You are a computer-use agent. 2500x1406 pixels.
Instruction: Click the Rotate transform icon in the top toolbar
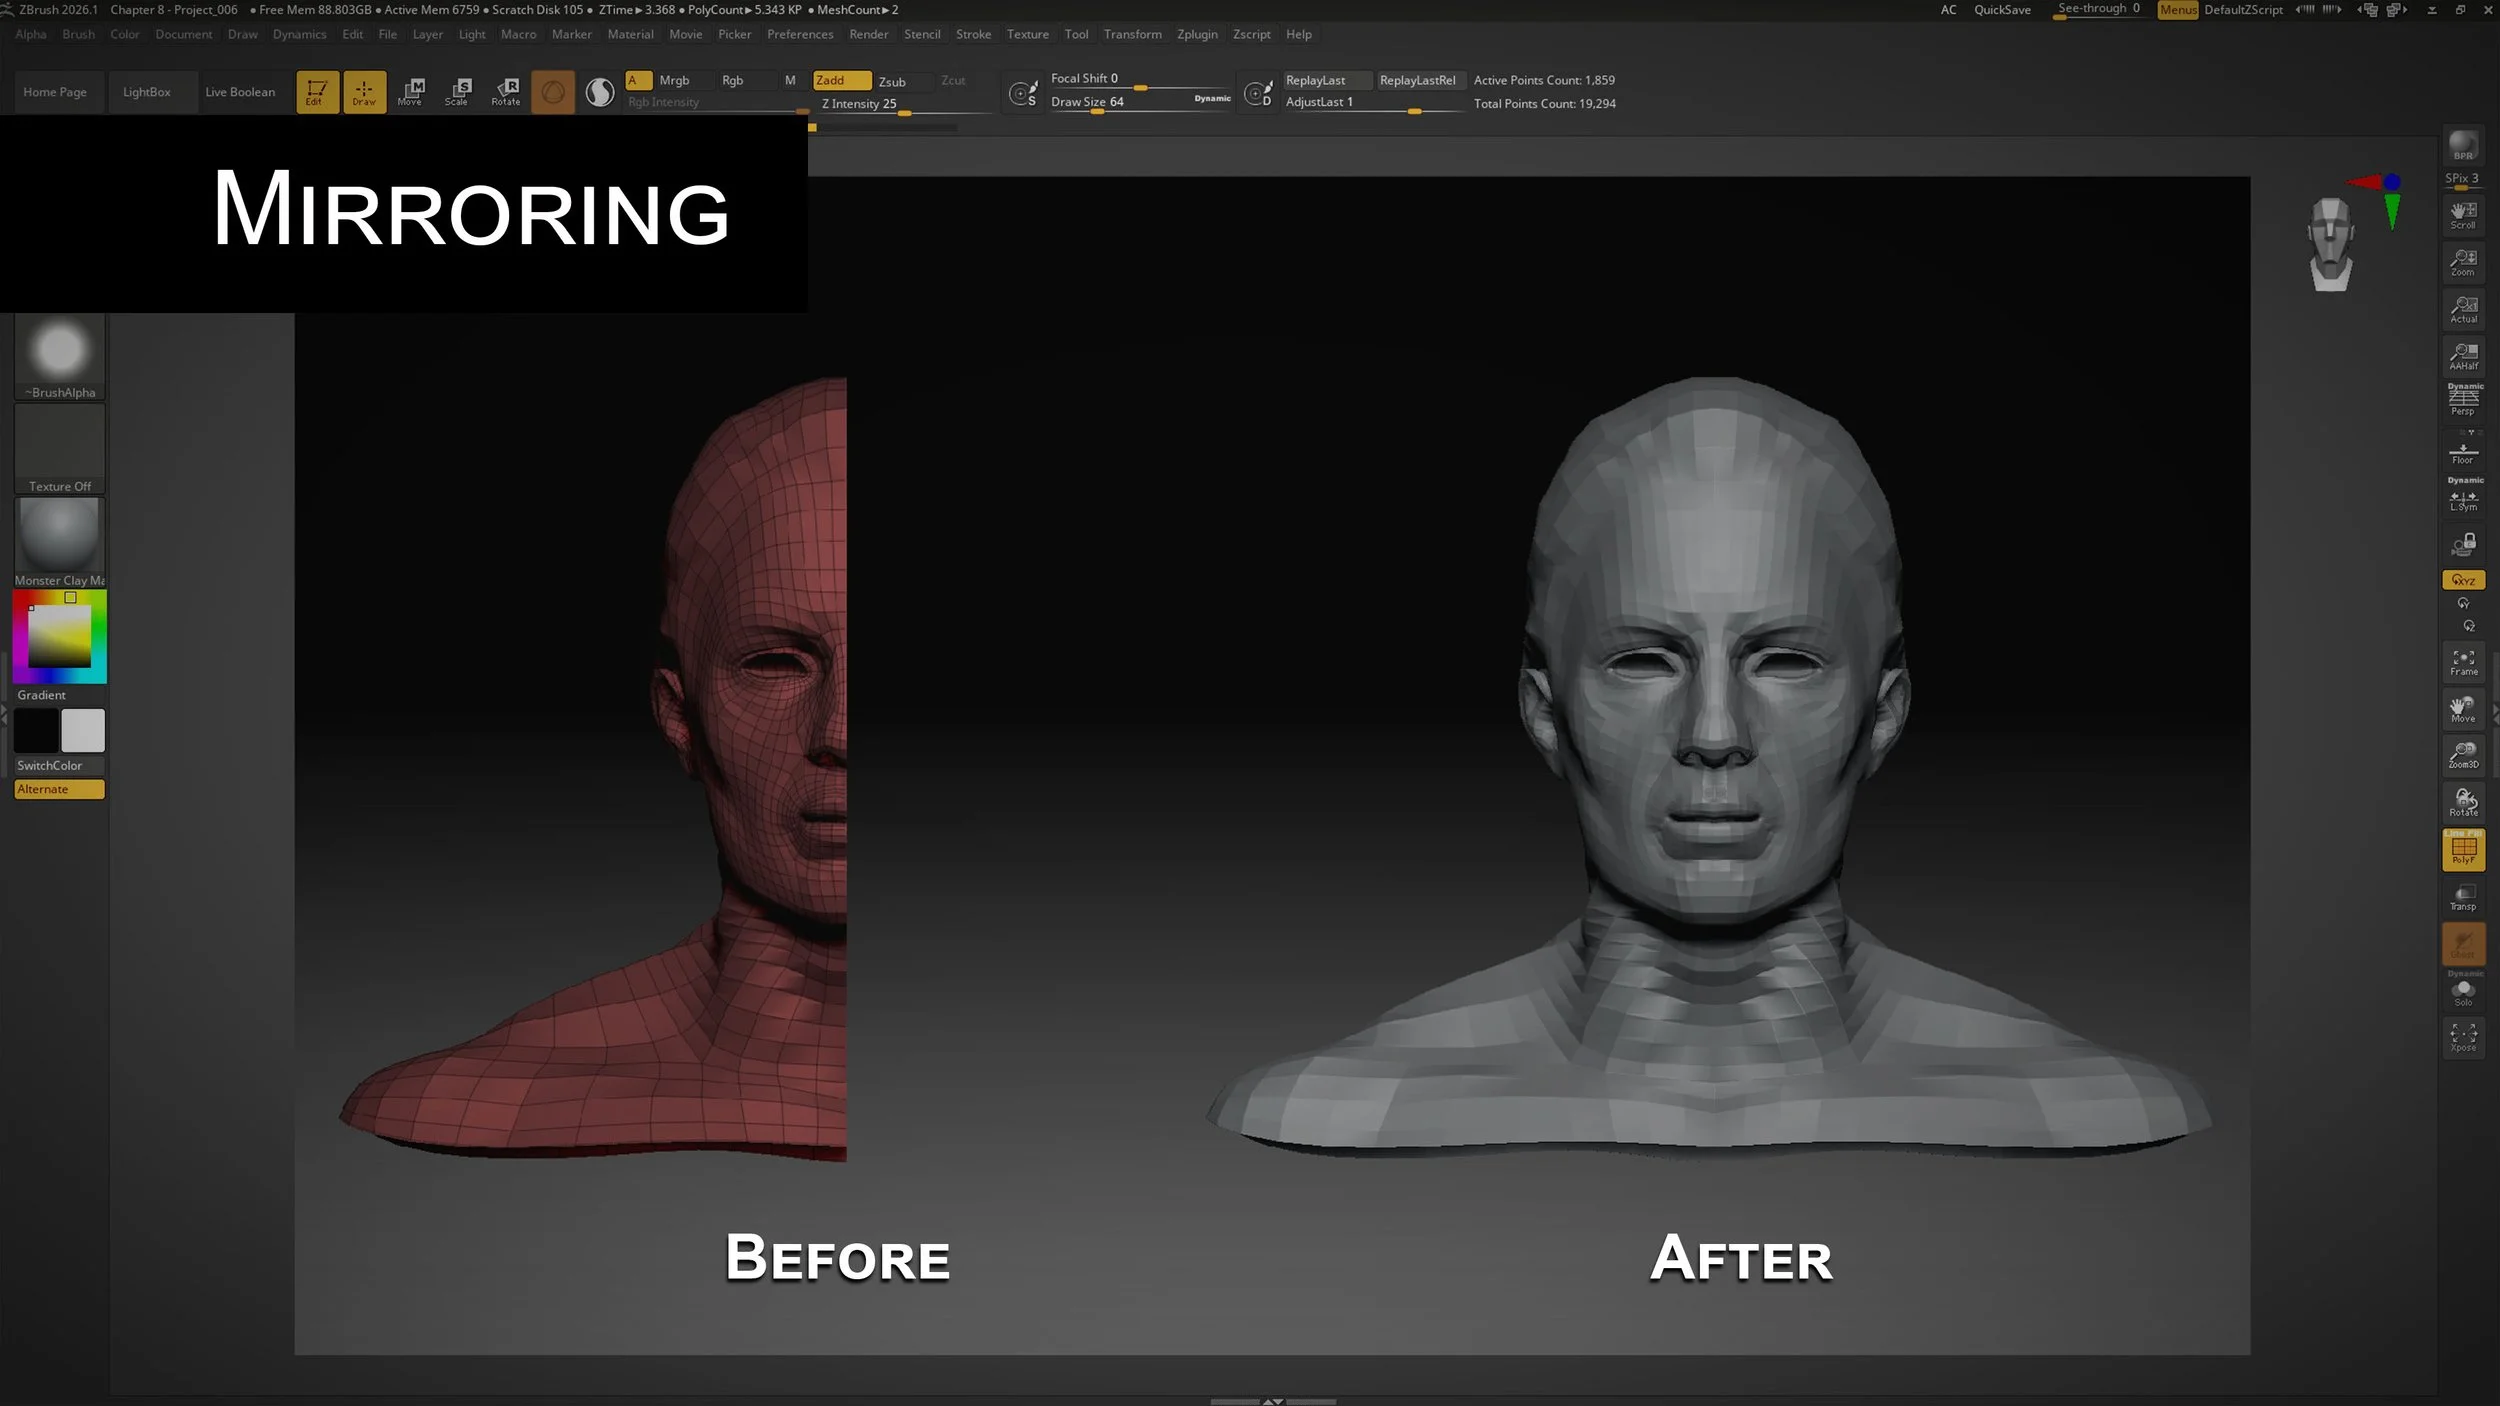[506, 91]
